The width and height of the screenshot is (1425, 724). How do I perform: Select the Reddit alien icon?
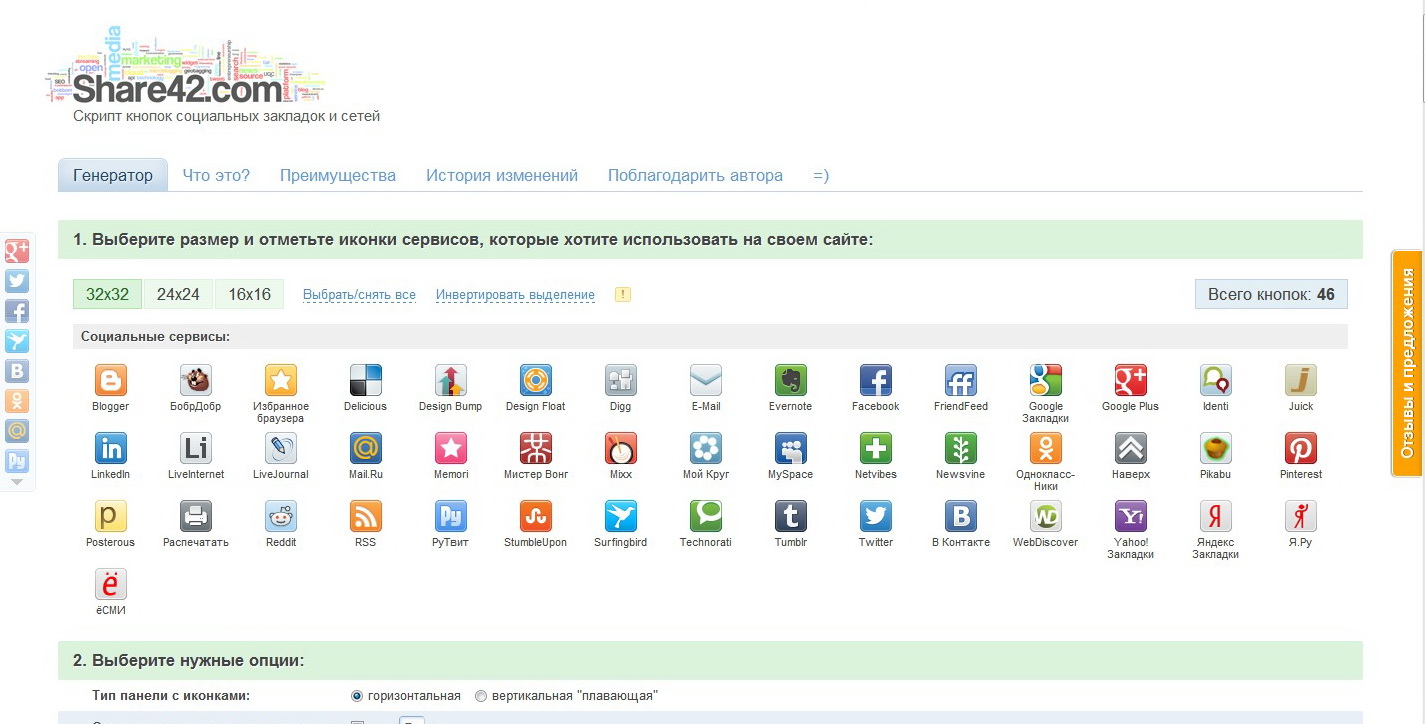(x=281, y=516)
